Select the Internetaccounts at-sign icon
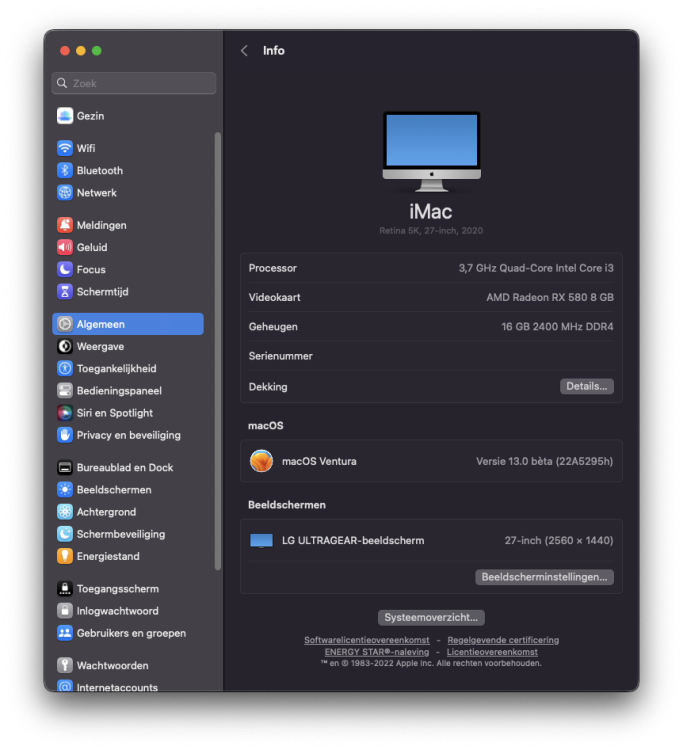Viewport: 683px width, 750px height. pos(65,686)
